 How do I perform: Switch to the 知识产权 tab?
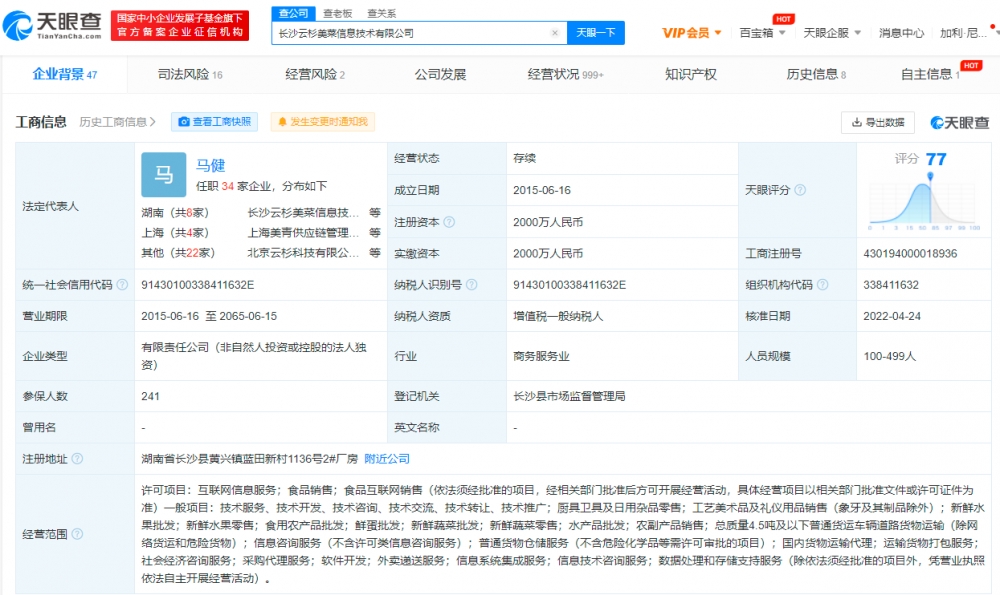click(x=691, y=75)
